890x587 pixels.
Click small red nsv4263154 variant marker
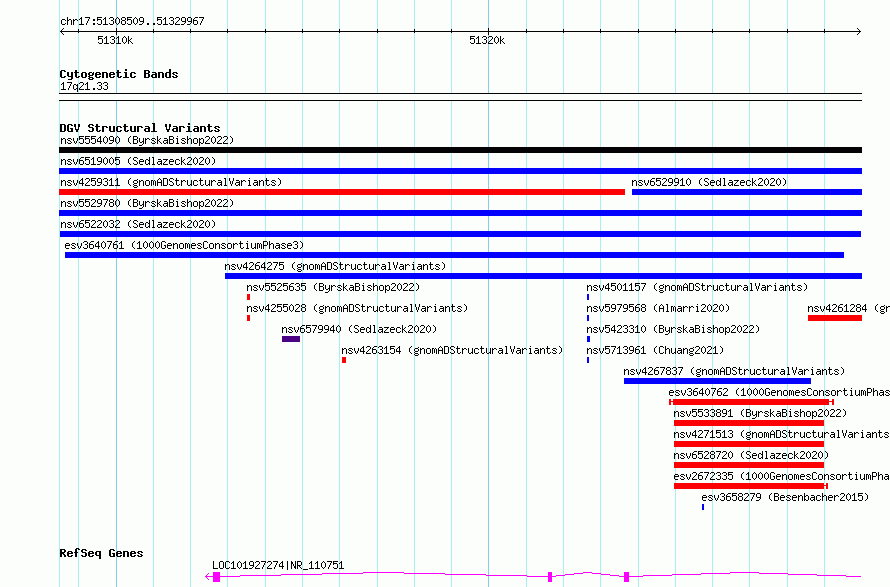click(344, 360)
